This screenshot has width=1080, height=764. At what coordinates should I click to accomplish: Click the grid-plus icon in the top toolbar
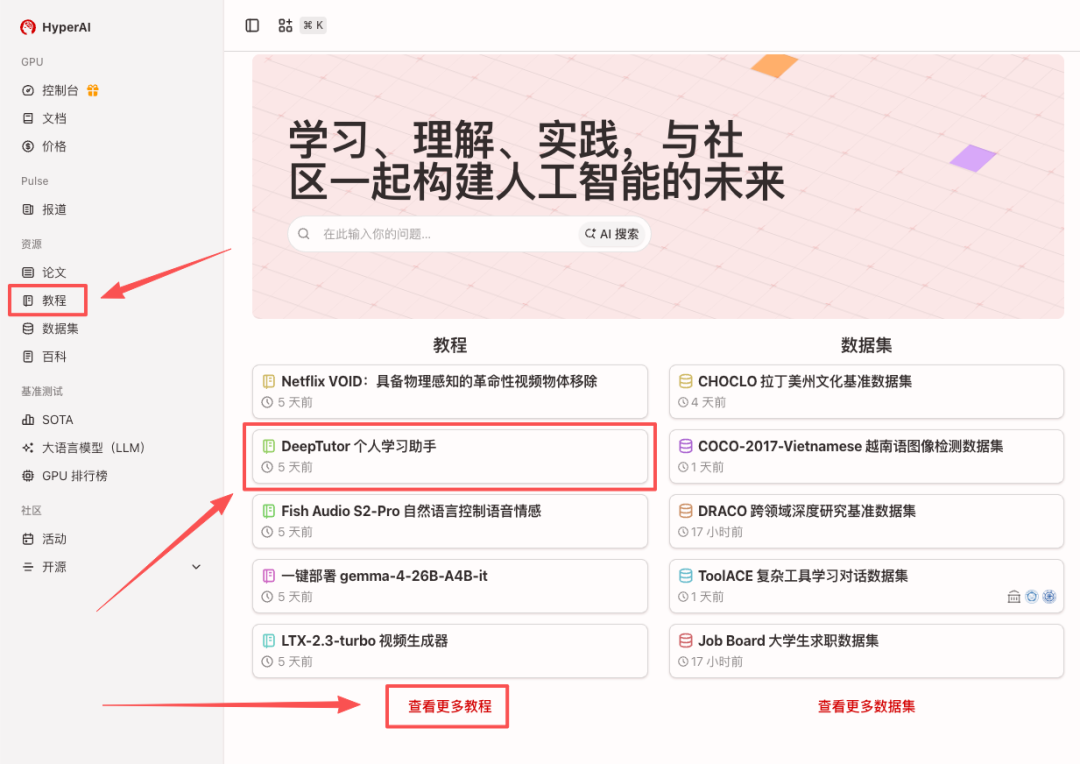285,24
